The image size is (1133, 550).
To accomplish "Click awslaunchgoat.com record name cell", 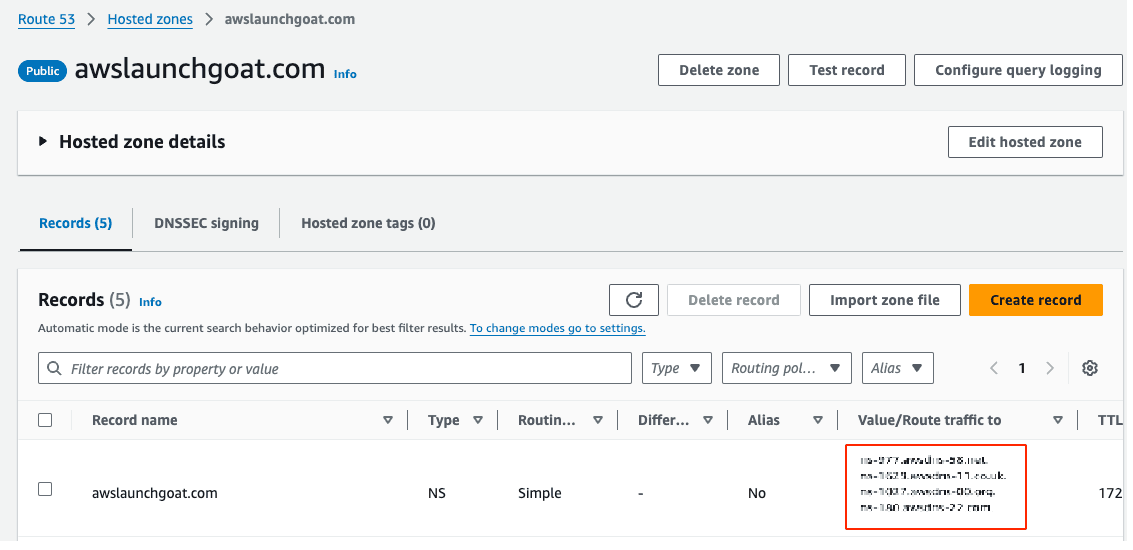I will coord(155,494).
